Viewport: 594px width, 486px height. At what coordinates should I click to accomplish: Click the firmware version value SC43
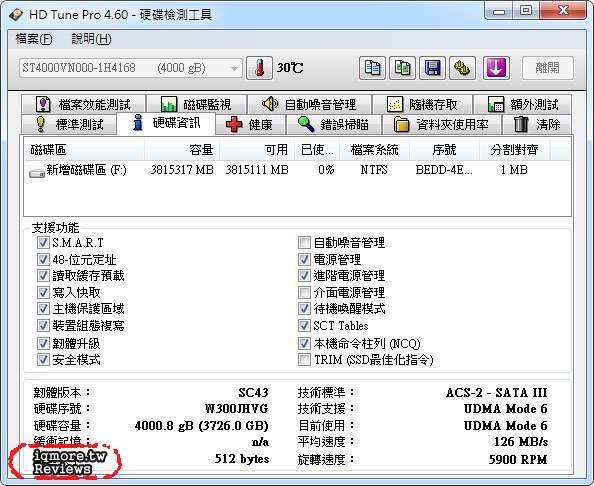[253, 393]
